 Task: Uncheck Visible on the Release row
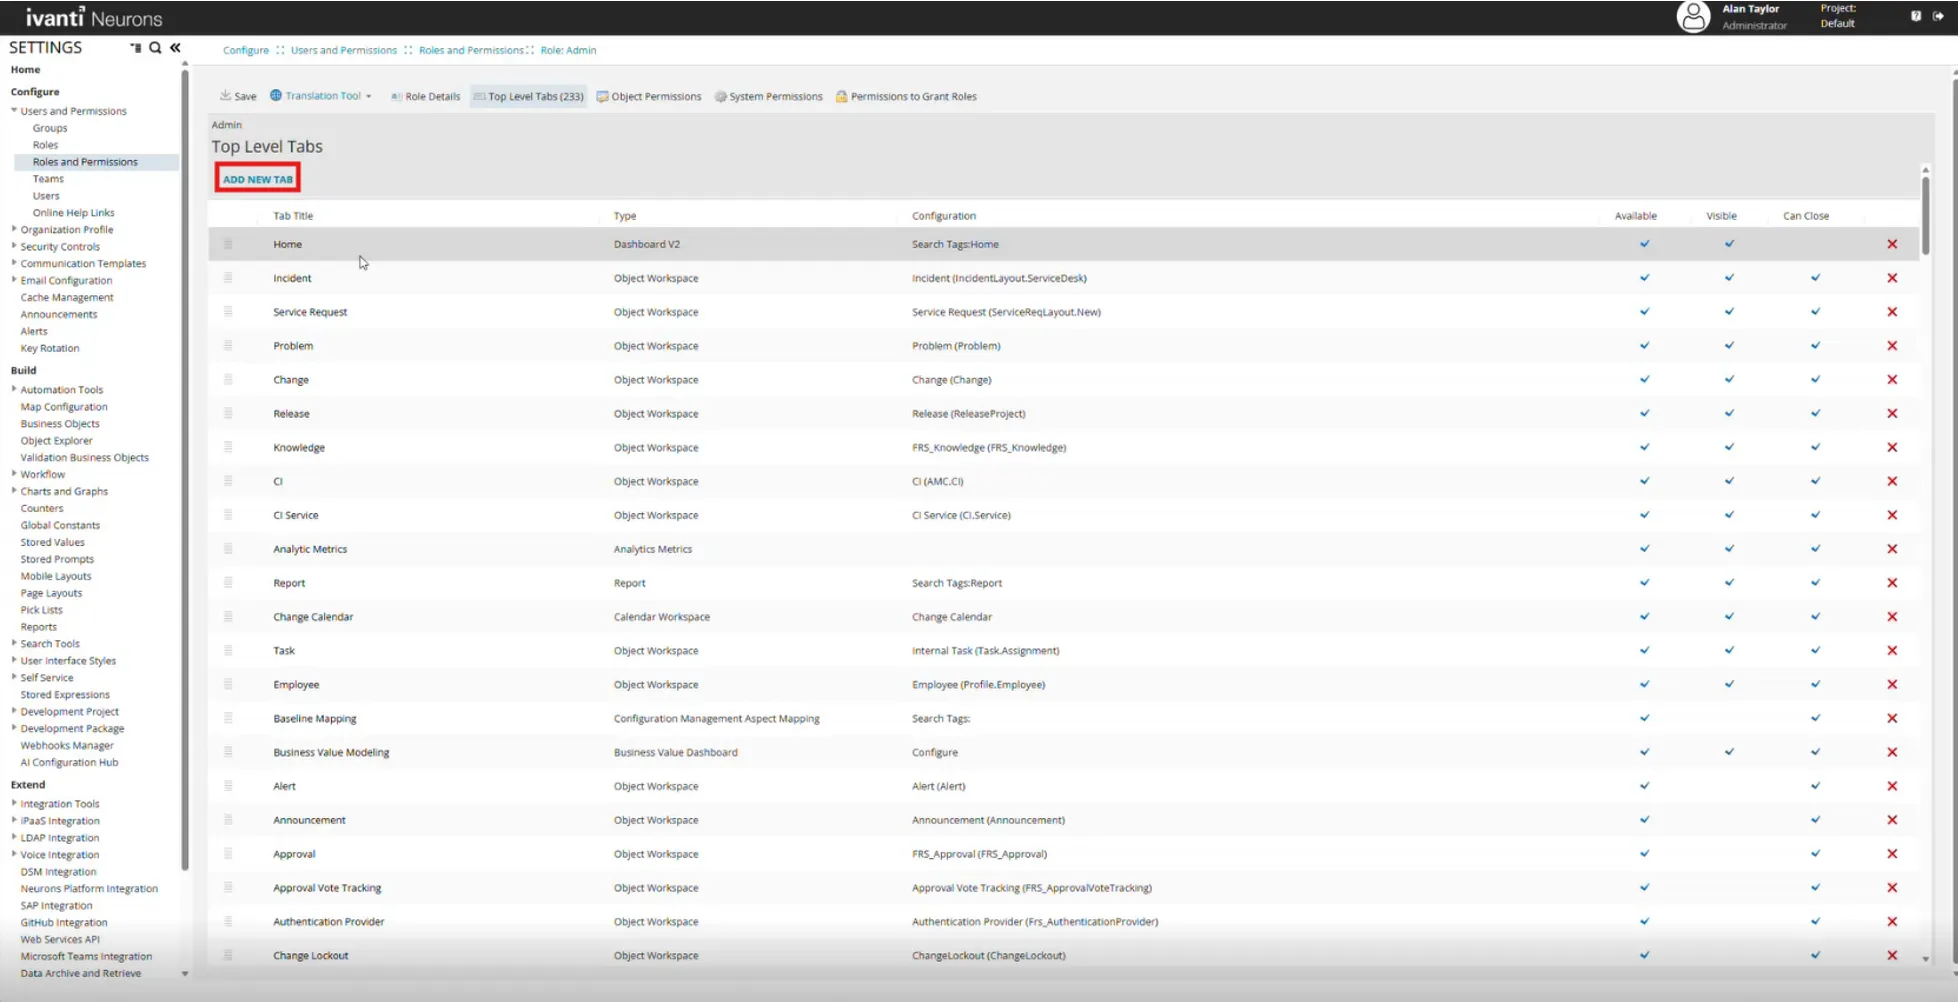(1729, 414)
